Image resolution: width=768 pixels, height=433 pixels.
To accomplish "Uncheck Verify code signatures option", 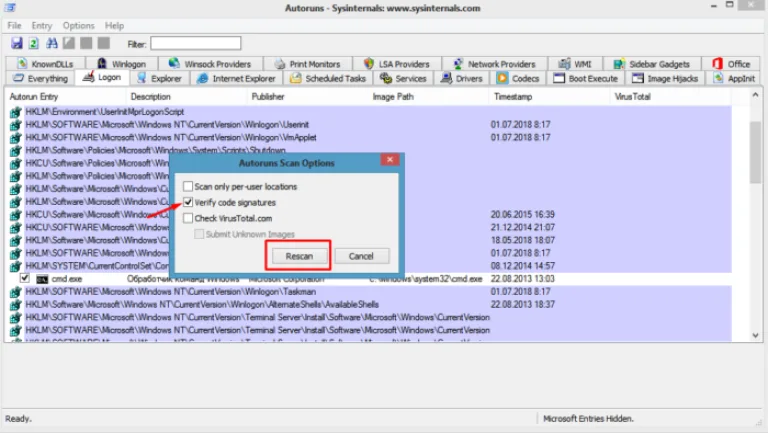I will [188, 202].
